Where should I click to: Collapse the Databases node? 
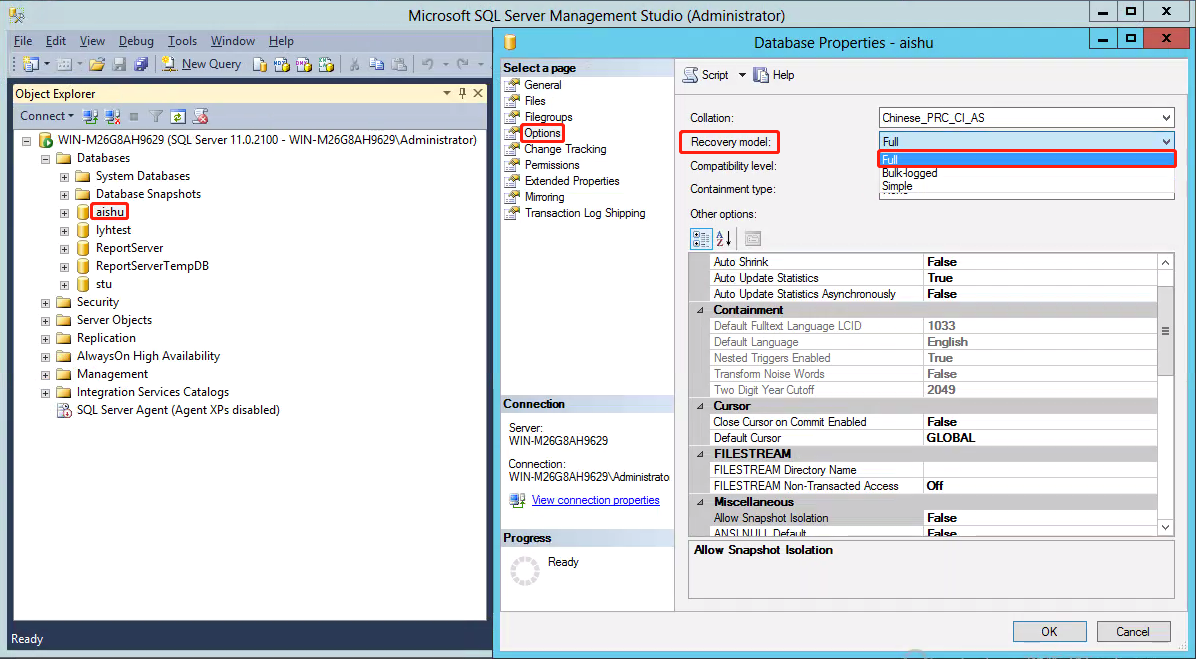tap(46, 159)
